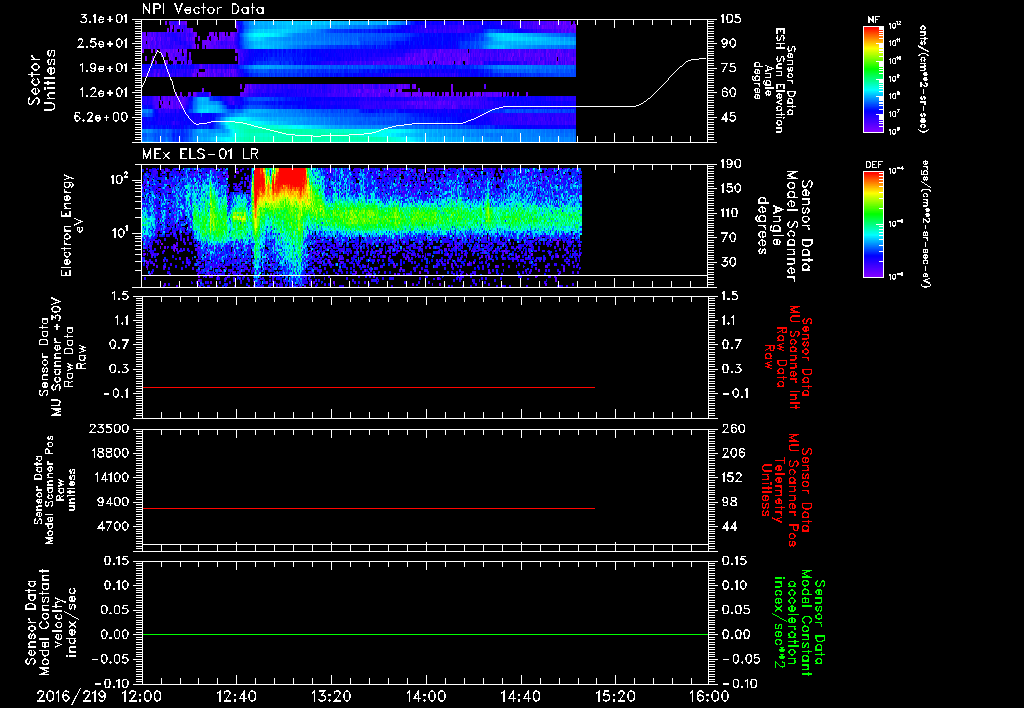Click the NPI sector spectrogram plot
Image resolution: width=1024 pixels, height=708 pixels.
tap(359, 81)
